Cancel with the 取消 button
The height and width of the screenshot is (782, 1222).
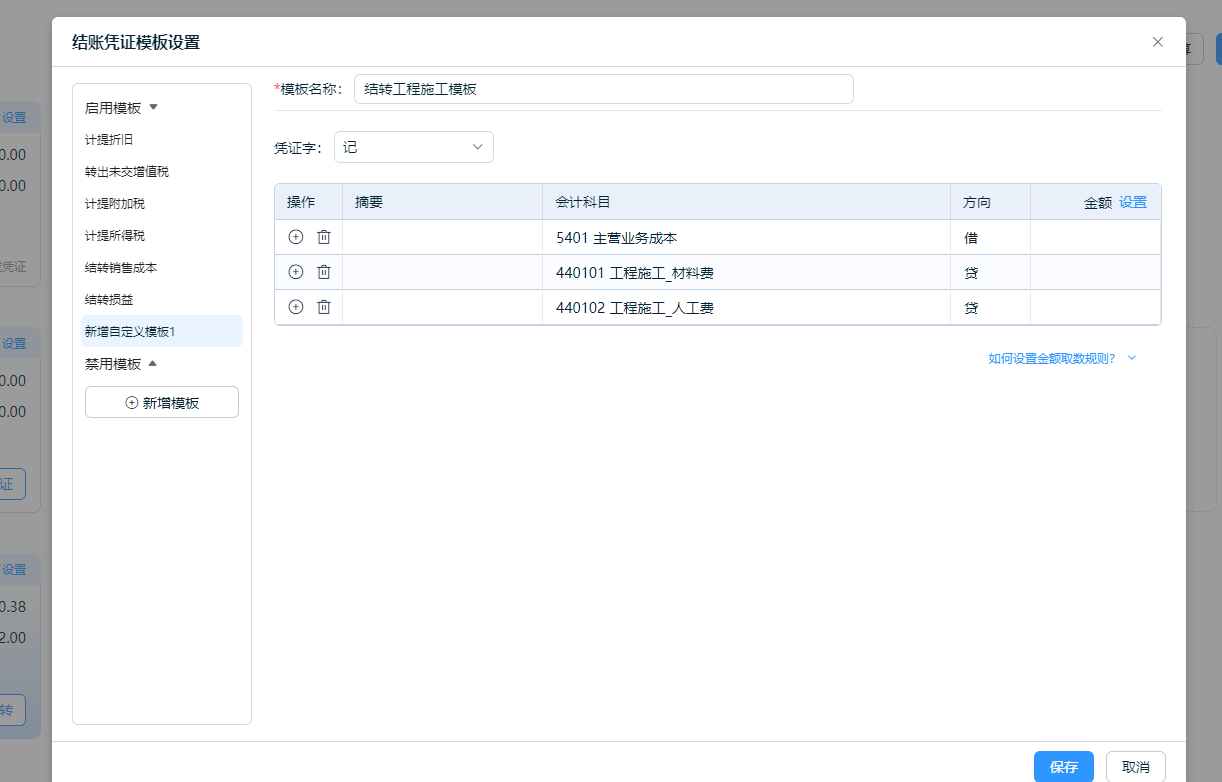[x=1135, y=767]
